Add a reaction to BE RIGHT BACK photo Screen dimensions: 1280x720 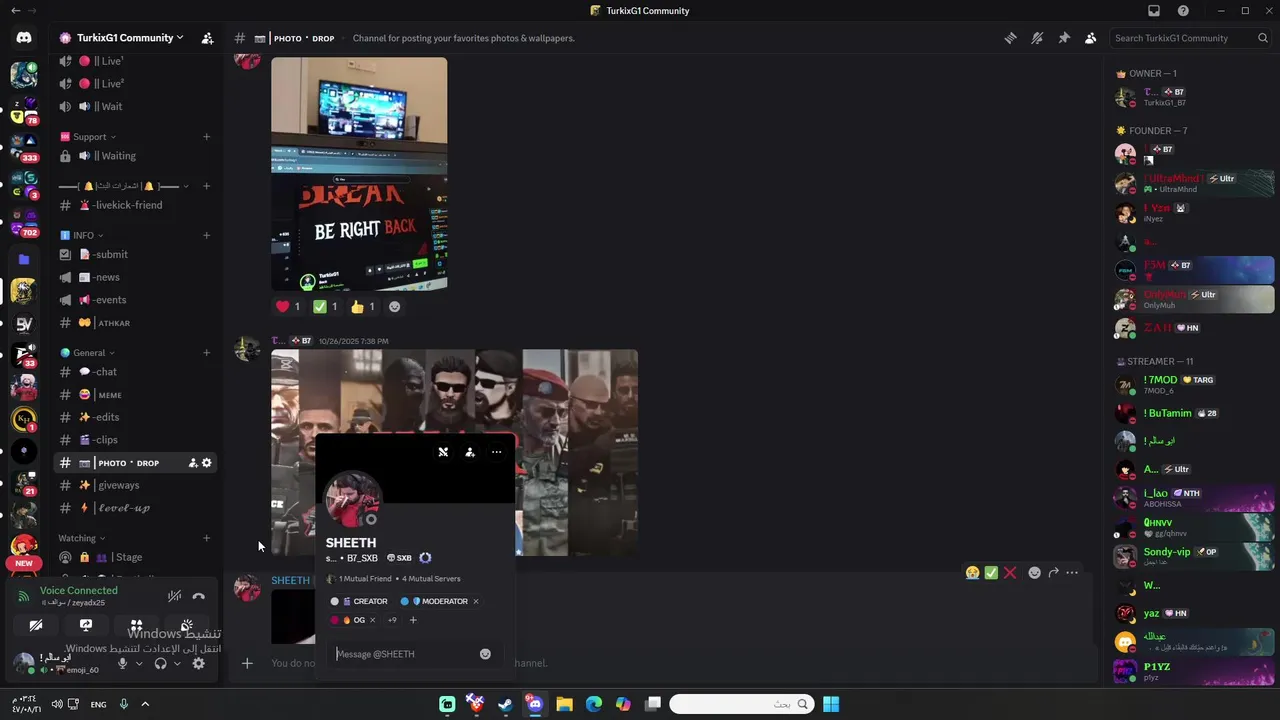pos(394,307)
